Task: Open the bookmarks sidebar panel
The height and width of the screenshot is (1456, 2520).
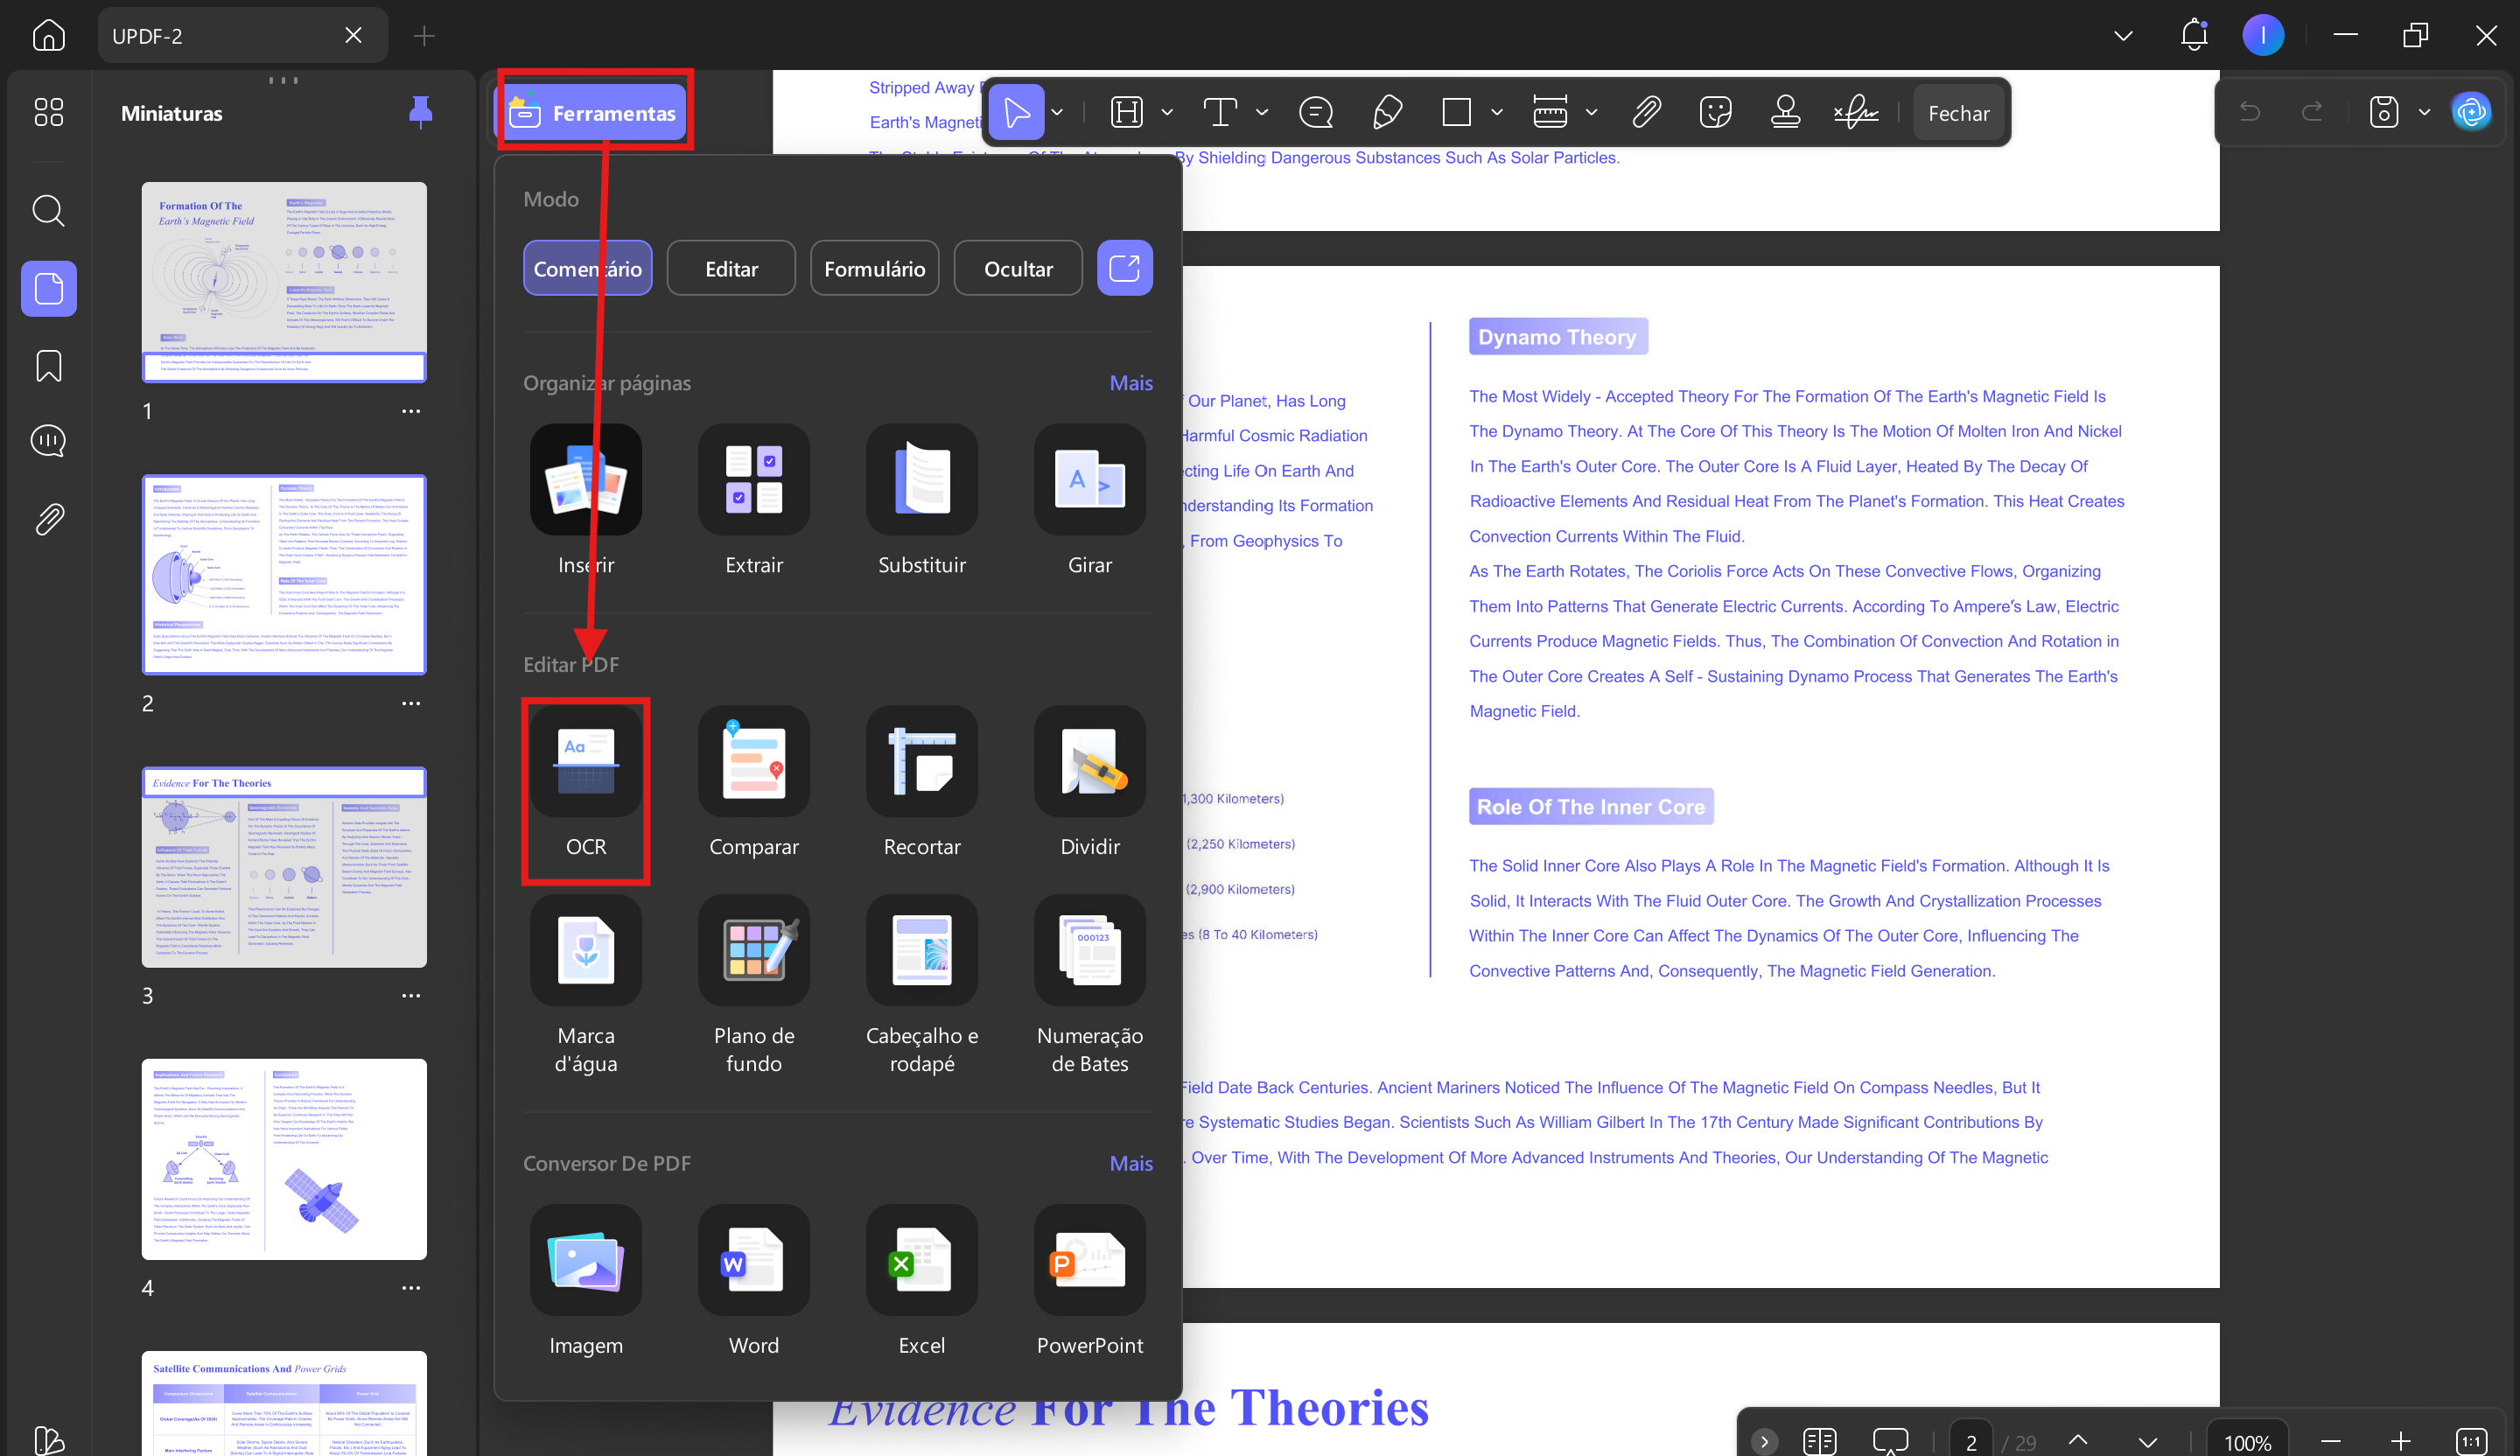Action: 49,365
